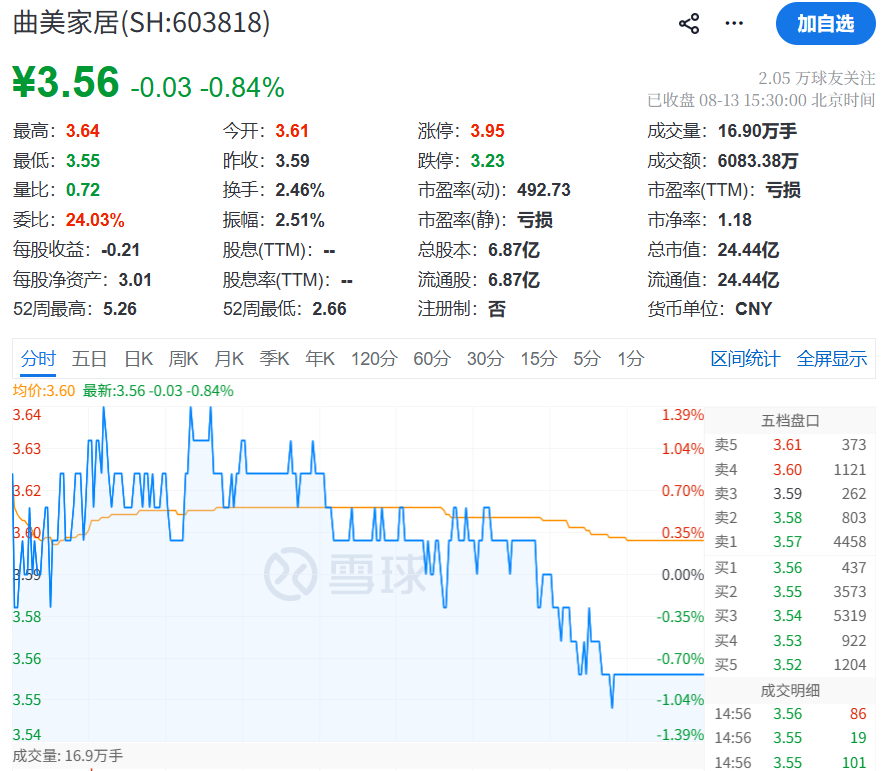882x771 pixels.
Task: Click the 买4 order row with 922
Action: click(x=790, y=641)
